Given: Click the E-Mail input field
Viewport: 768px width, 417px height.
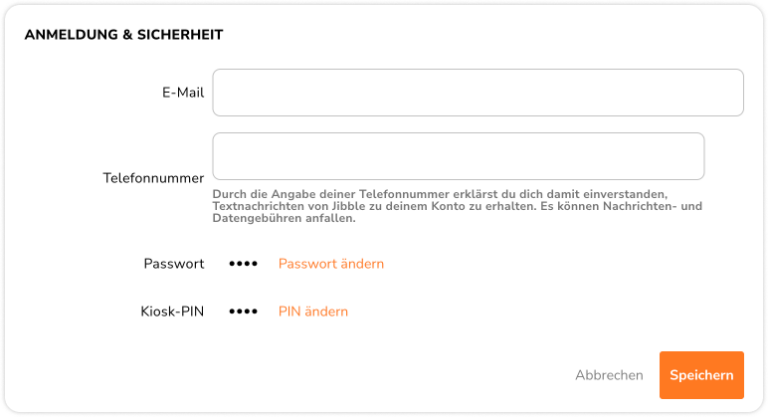Looking at the screenshot, I should (x=478, y=93).
